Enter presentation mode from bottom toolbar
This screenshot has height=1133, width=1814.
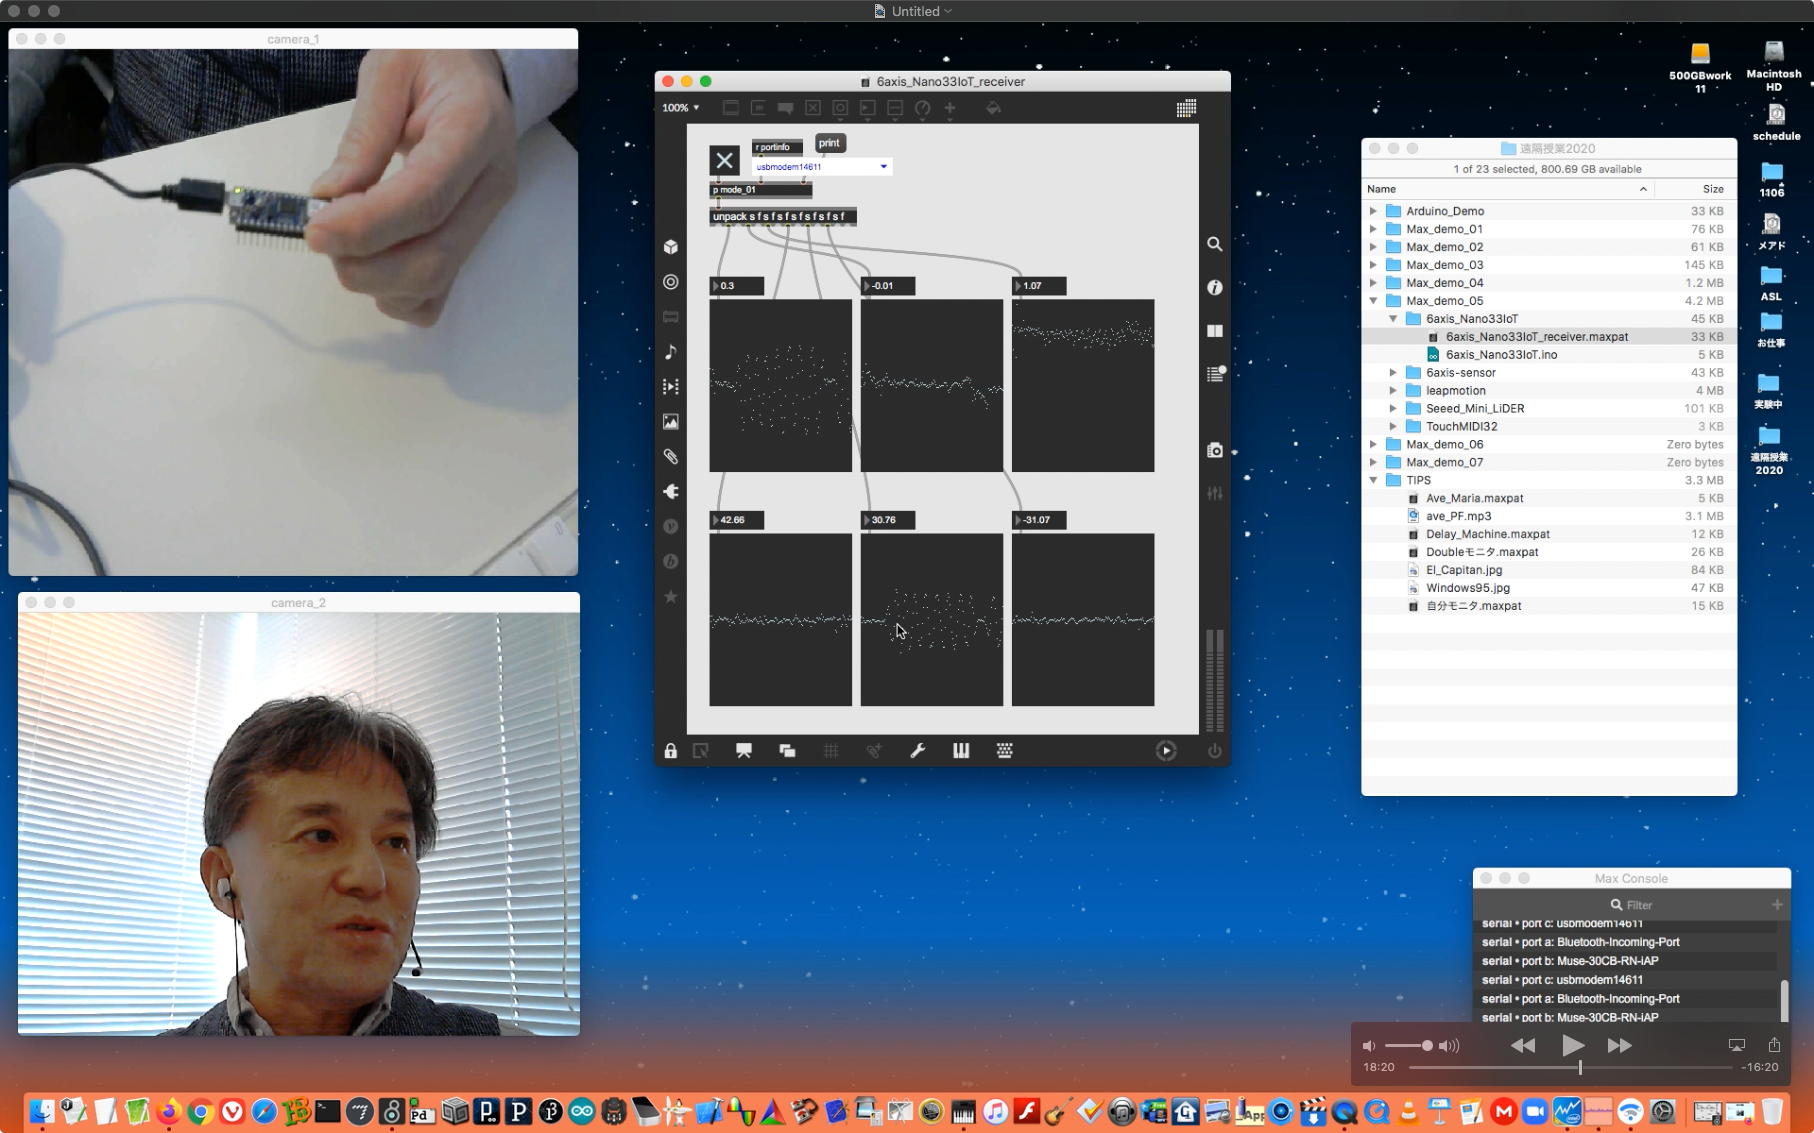pyautogui.click(x=743, y=751)
